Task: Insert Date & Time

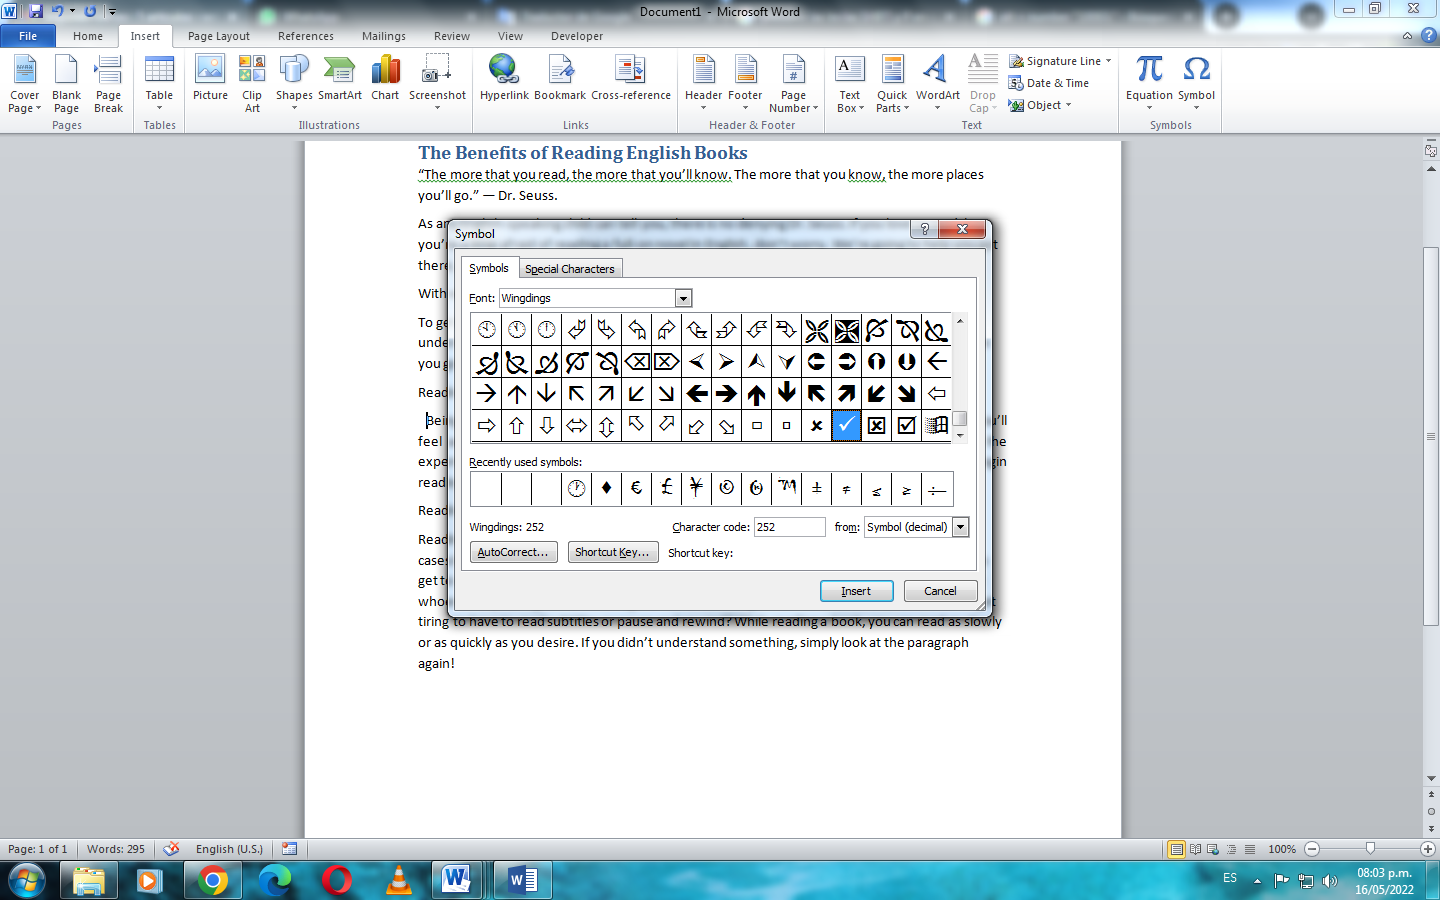Action: [x=1049, y=83]
